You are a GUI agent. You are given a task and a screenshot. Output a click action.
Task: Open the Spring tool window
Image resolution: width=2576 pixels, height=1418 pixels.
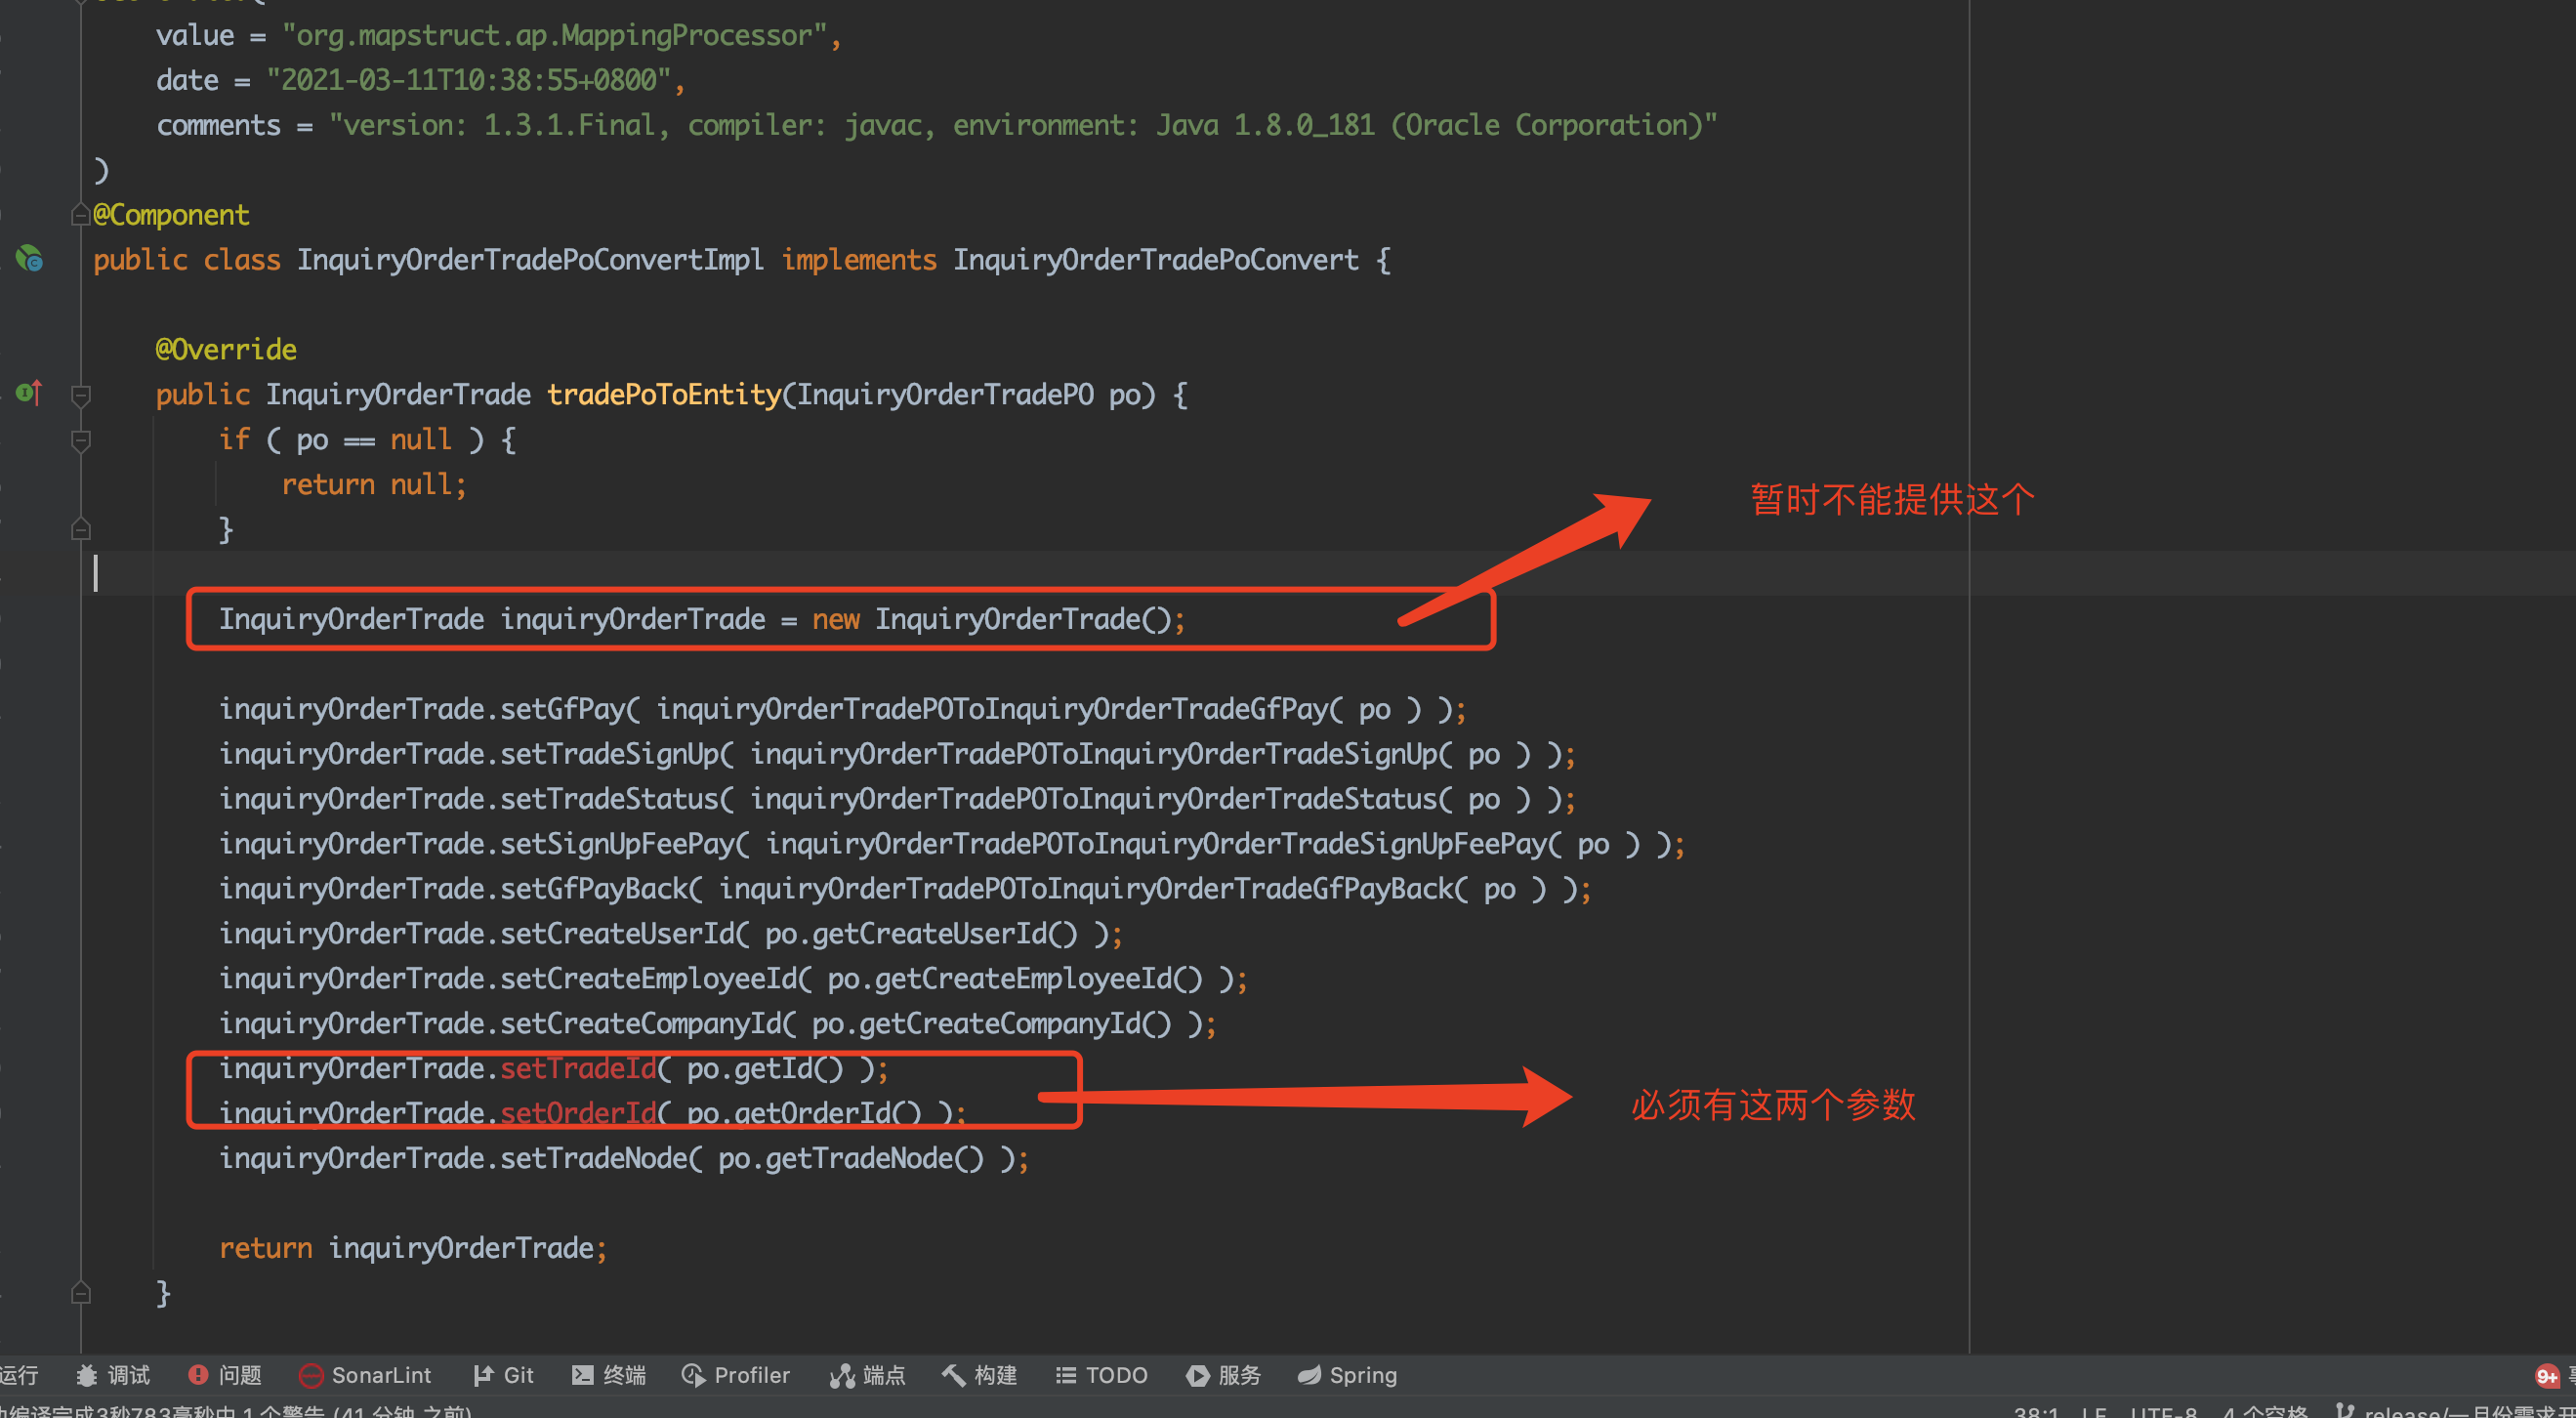(x=1347, y=1375)
